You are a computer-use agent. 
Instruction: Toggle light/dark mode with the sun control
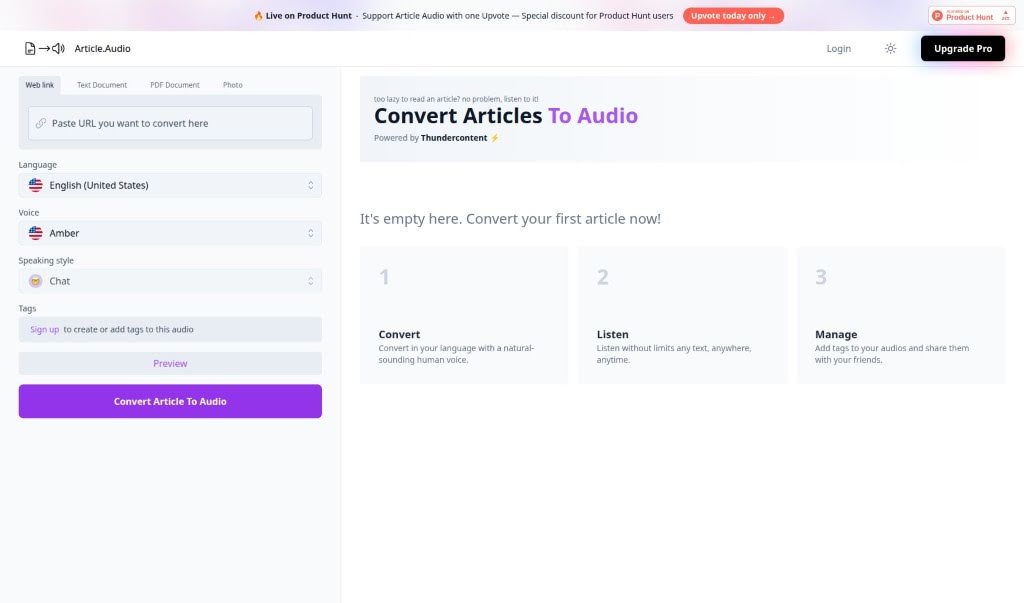[890, 47]
